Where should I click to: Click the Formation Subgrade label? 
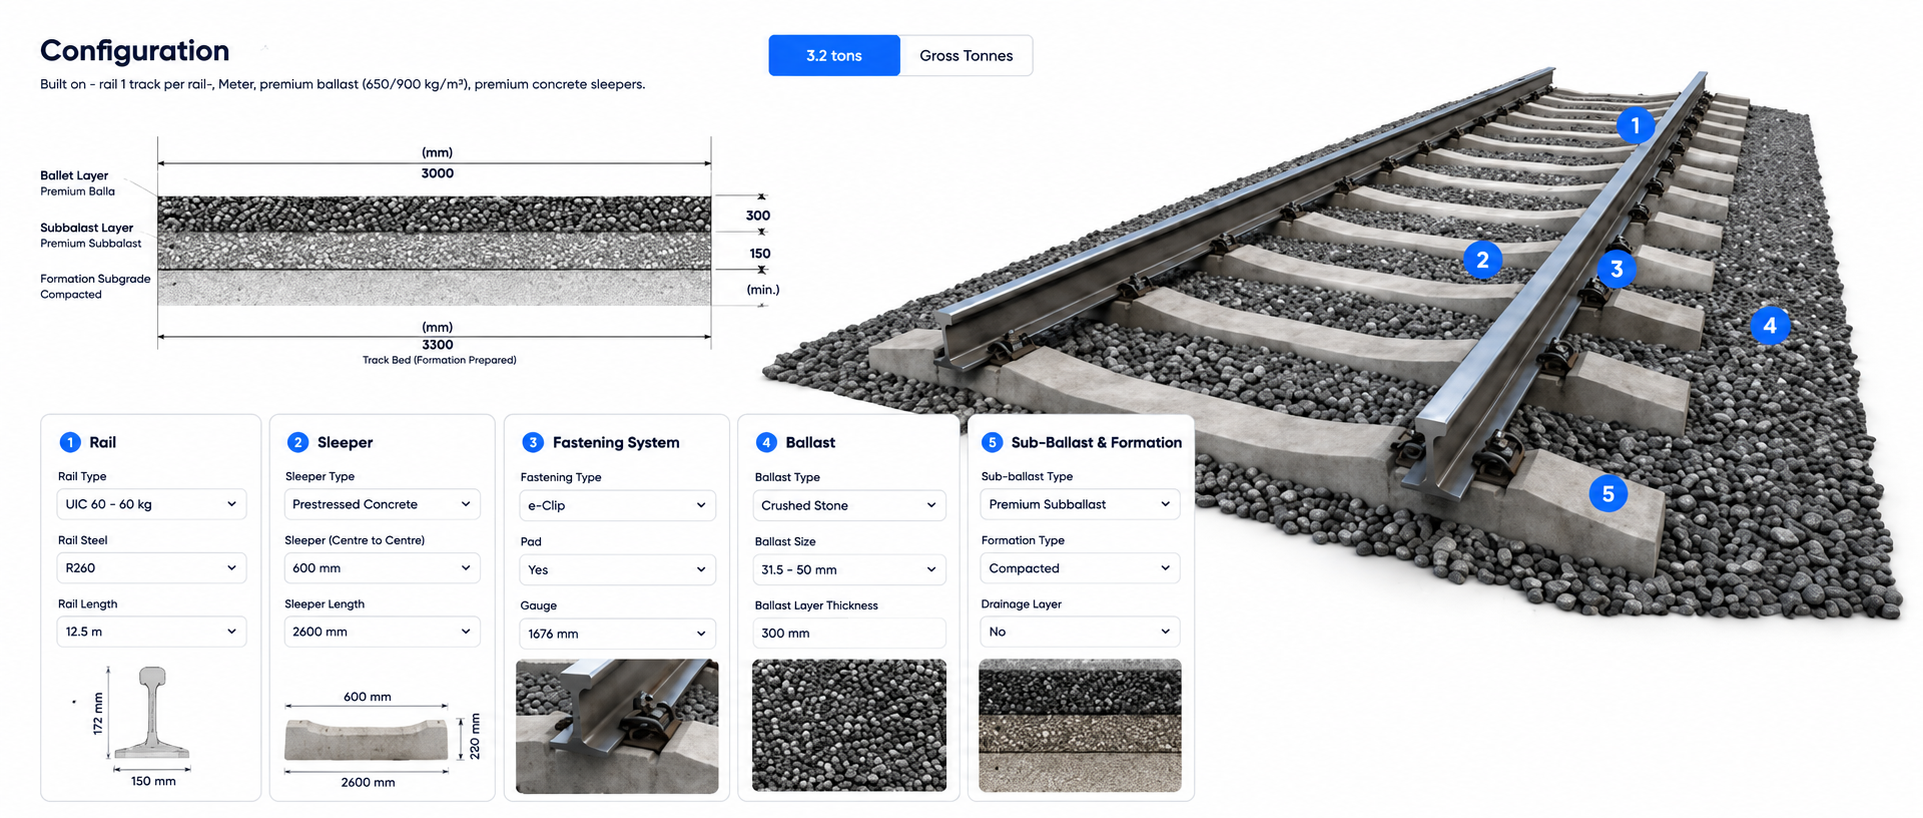coord(95,279)
